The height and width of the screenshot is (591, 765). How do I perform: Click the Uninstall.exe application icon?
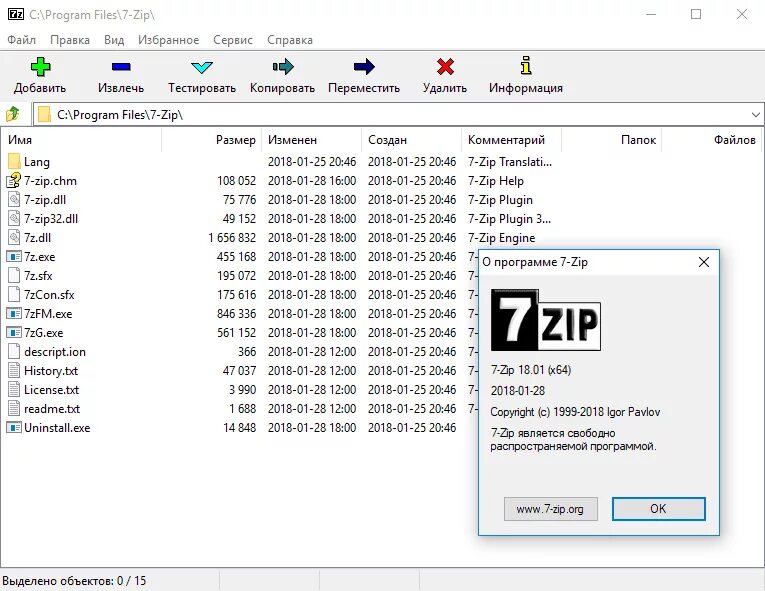coord(14,428)
